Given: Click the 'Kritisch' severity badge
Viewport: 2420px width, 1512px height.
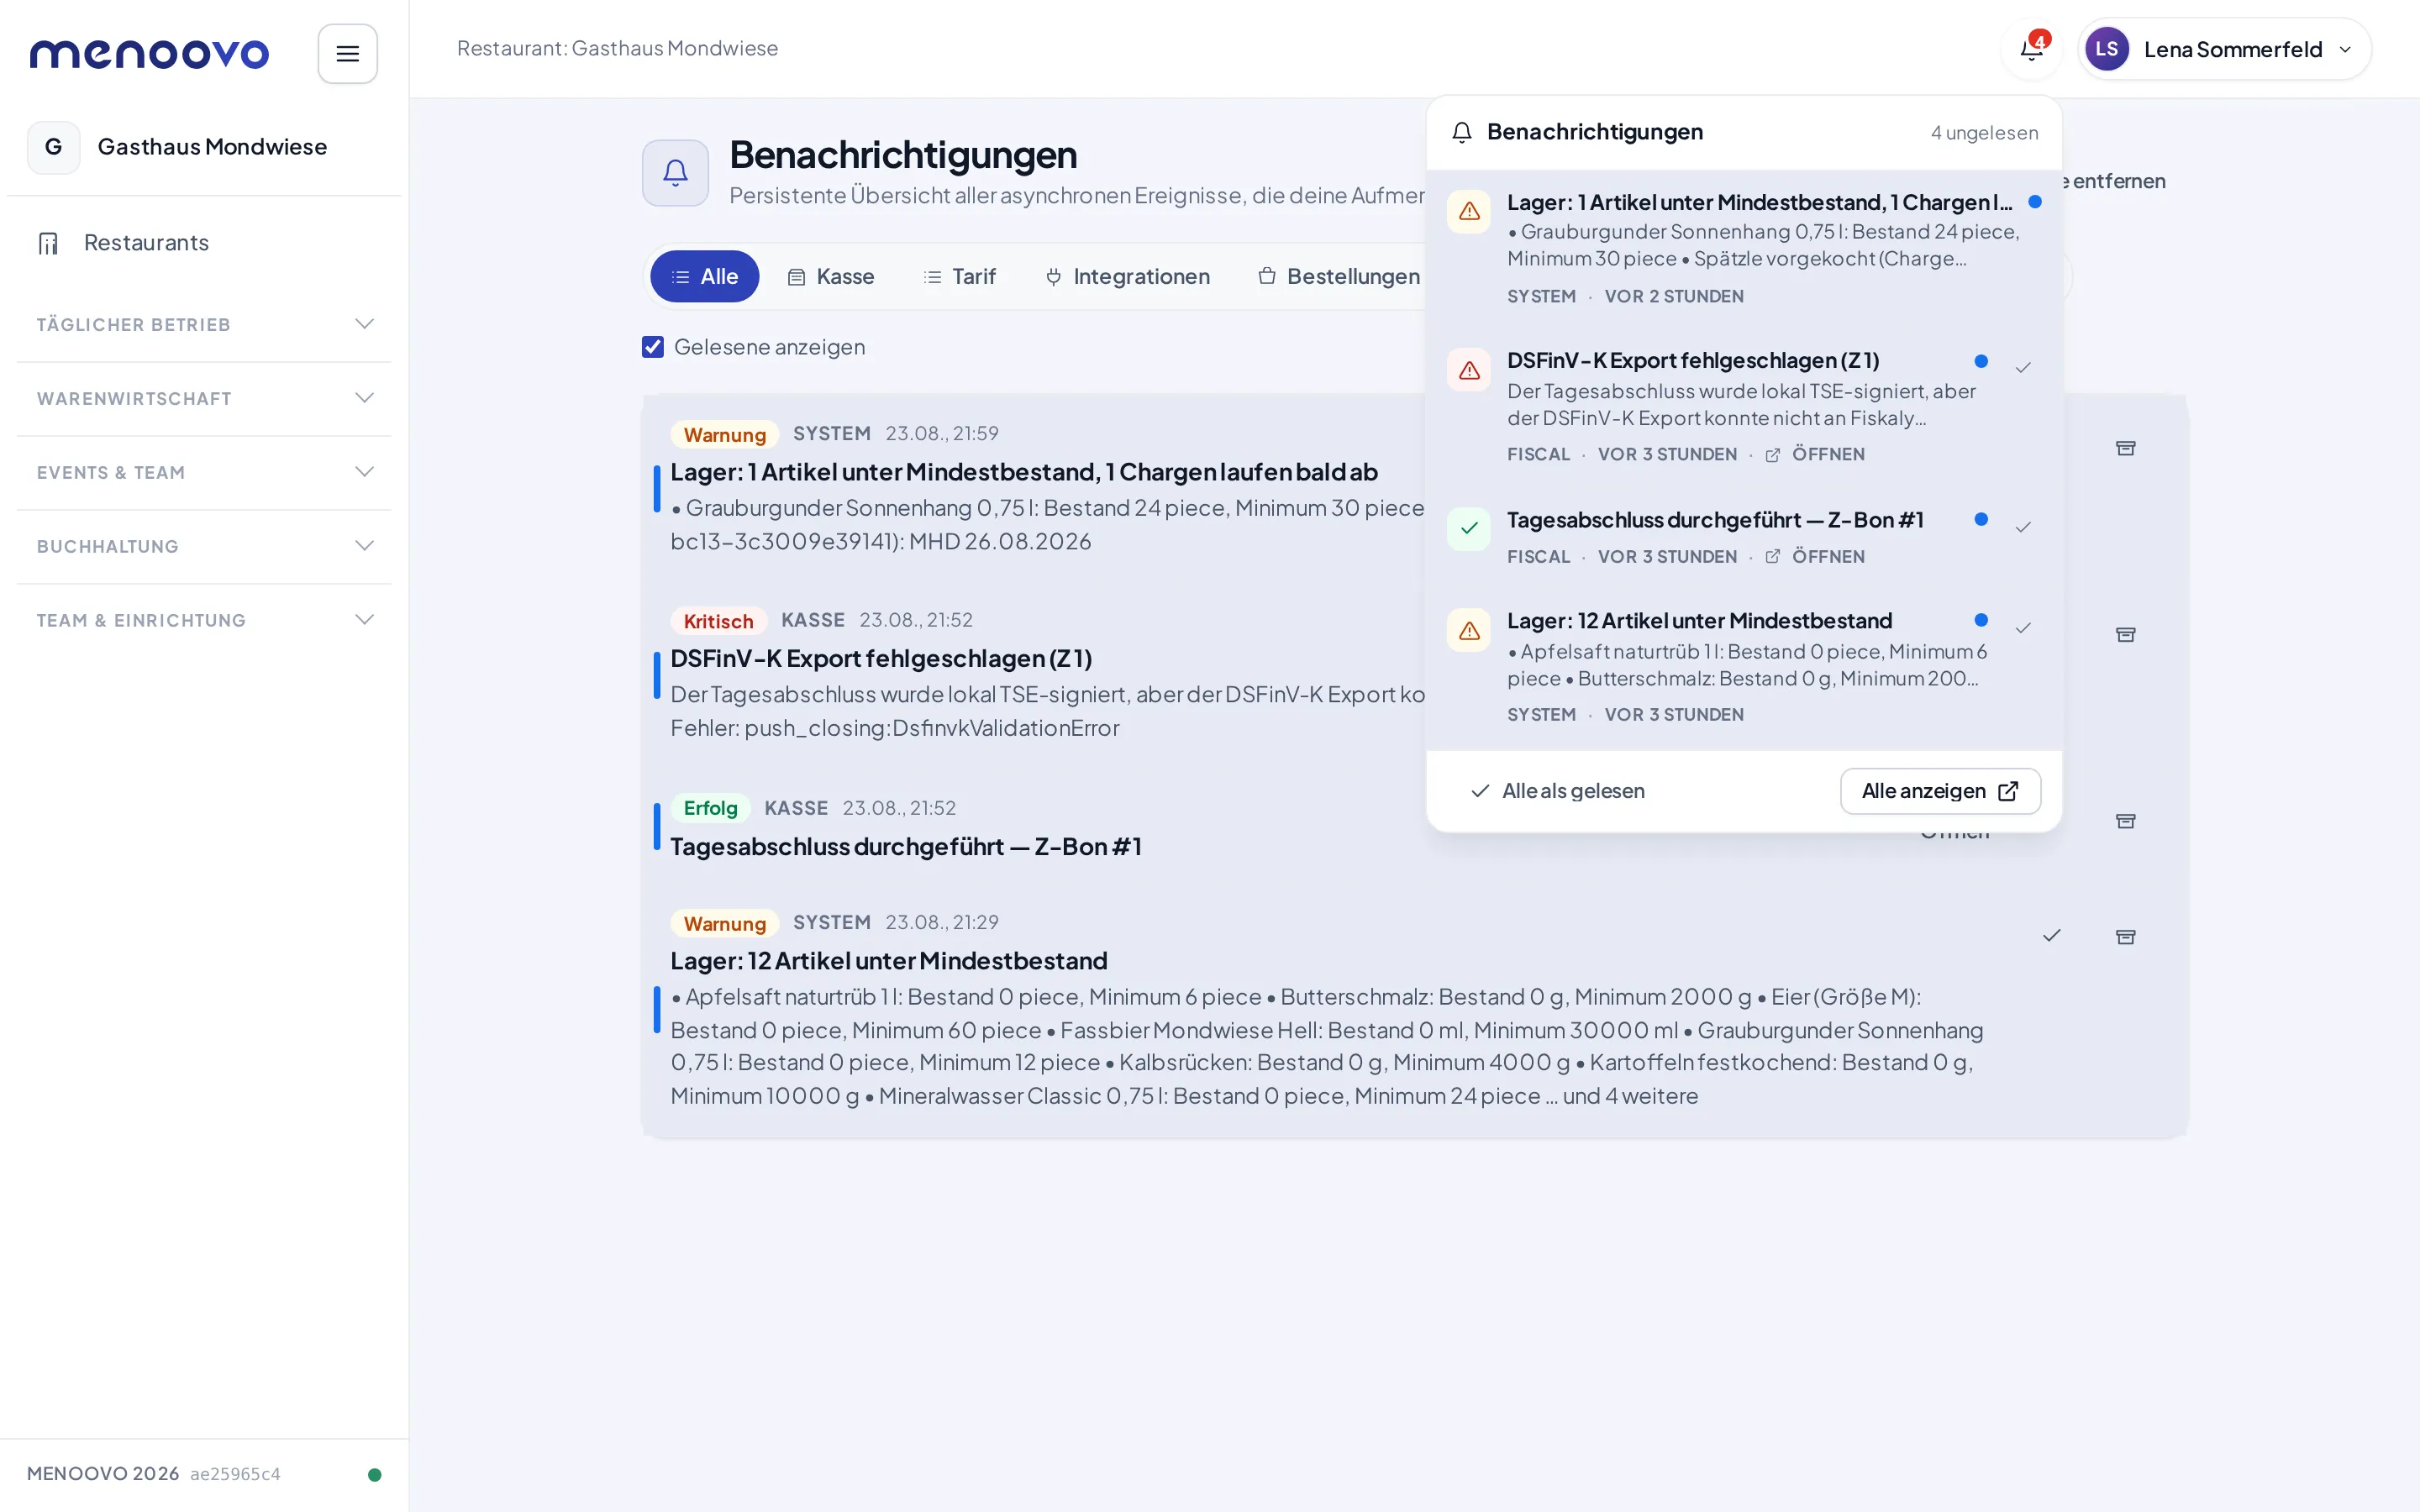Looking at the screenshot, I should (x=718, y=622).
